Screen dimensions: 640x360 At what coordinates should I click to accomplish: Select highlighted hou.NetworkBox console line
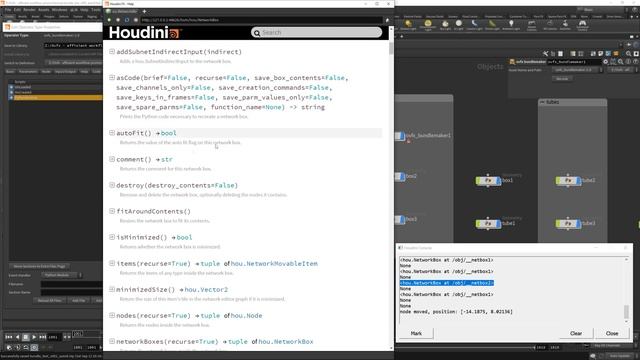447,283
